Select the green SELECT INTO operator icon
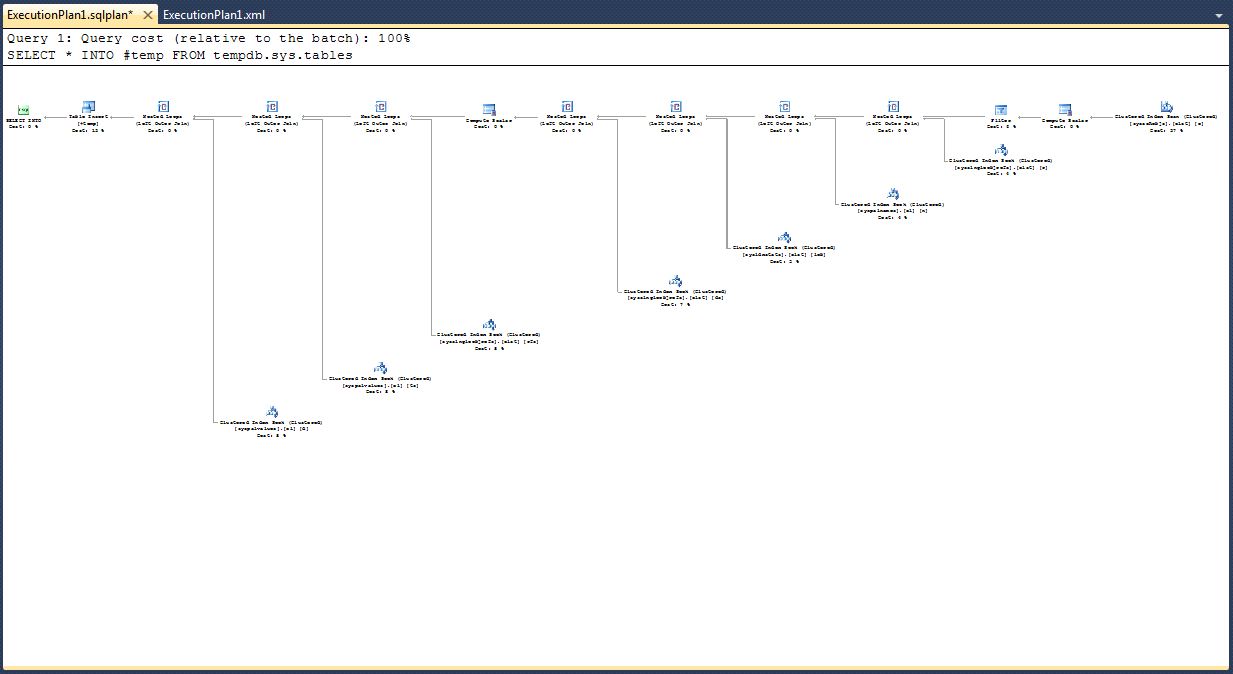 pyautogui.click(x=23, y=109)
